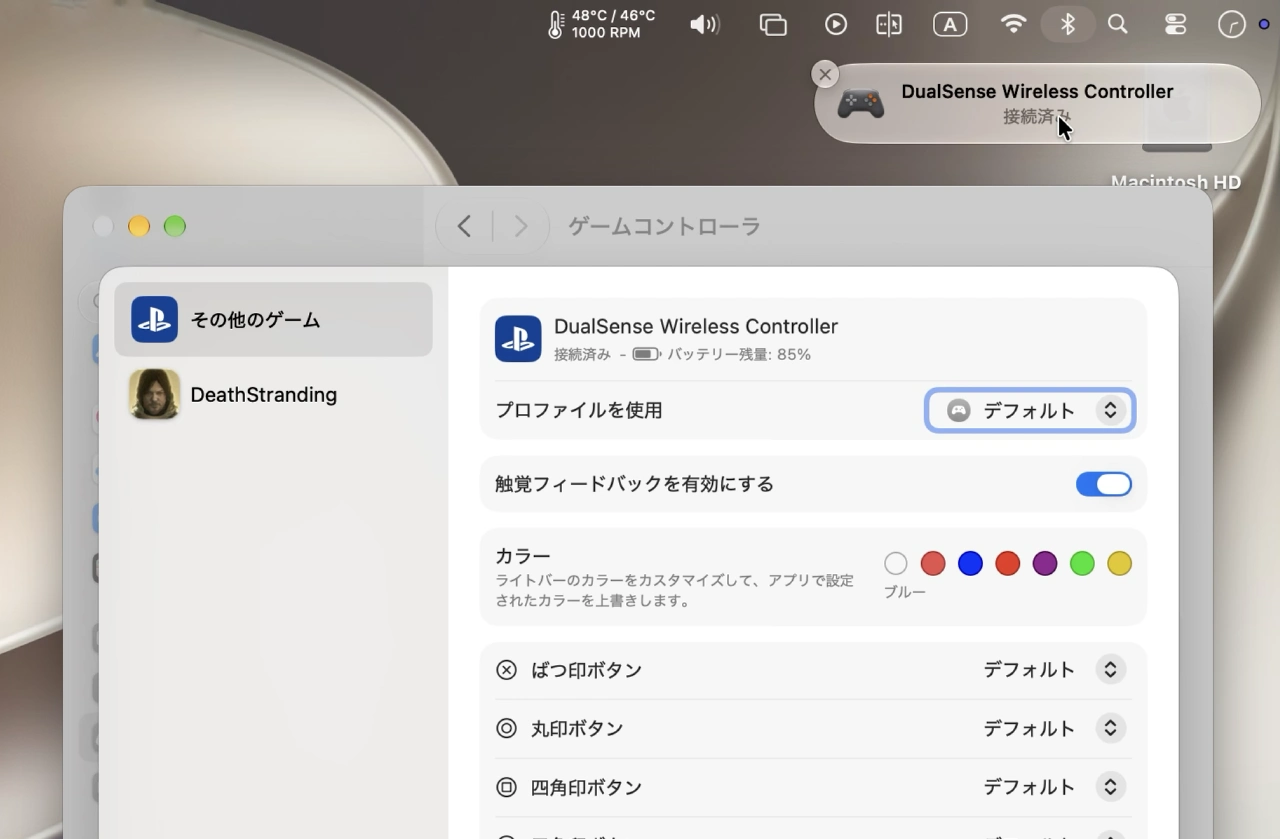This screenshot has width=1280, height=839.
Task: Open the Wi-Fi status menu
Action: pos(1014,24)
